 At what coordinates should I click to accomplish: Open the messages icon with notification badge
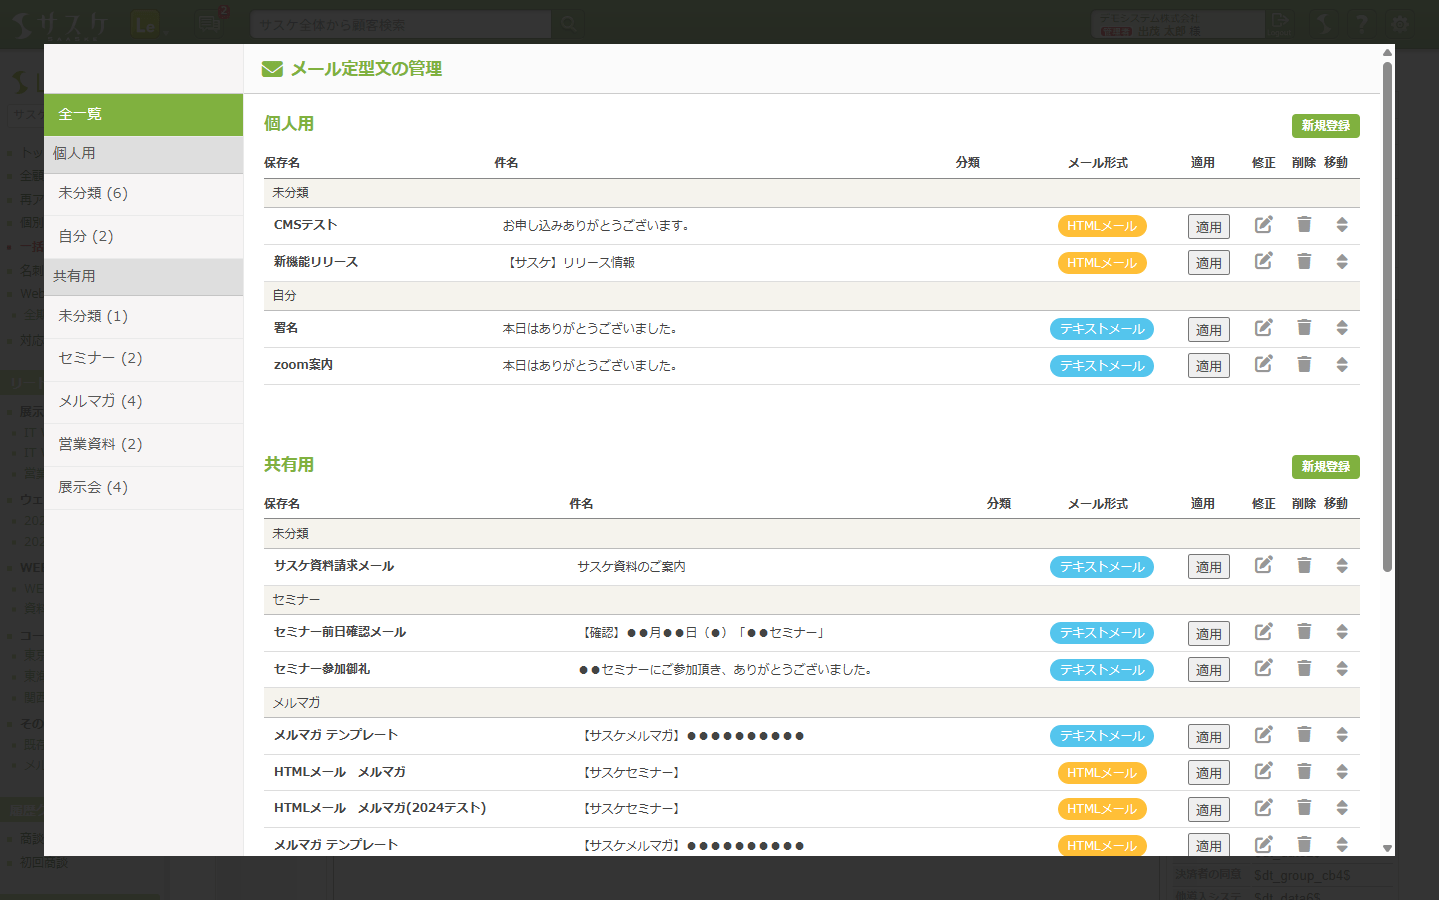point(209,24)
